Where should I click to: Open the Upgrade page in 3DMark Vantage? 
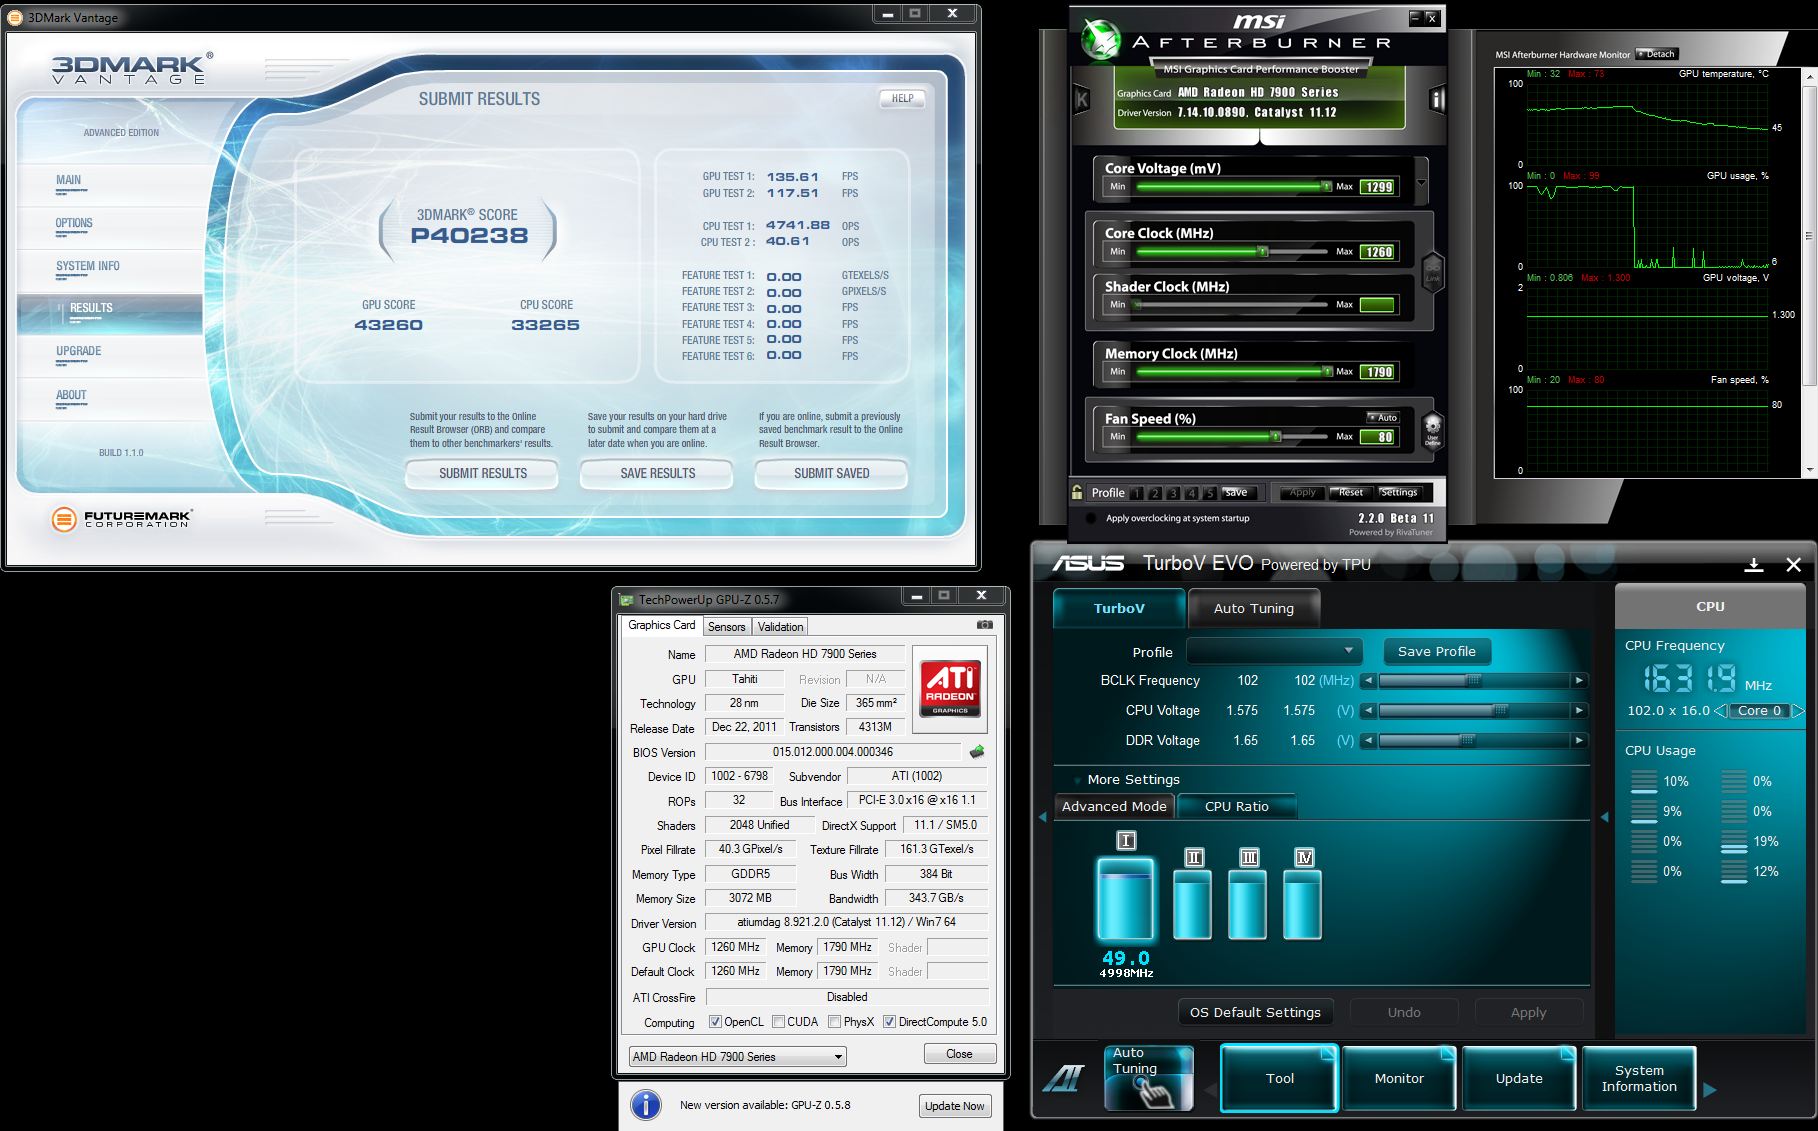pyautogui.click(x=79, y=351)
